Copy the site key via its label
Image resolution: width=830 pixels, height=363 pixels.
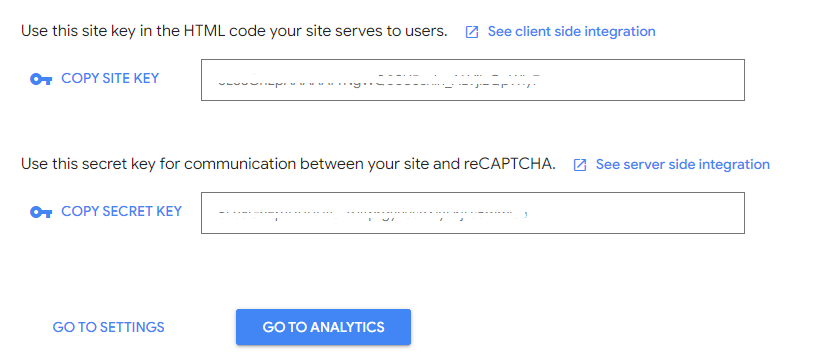110,78
